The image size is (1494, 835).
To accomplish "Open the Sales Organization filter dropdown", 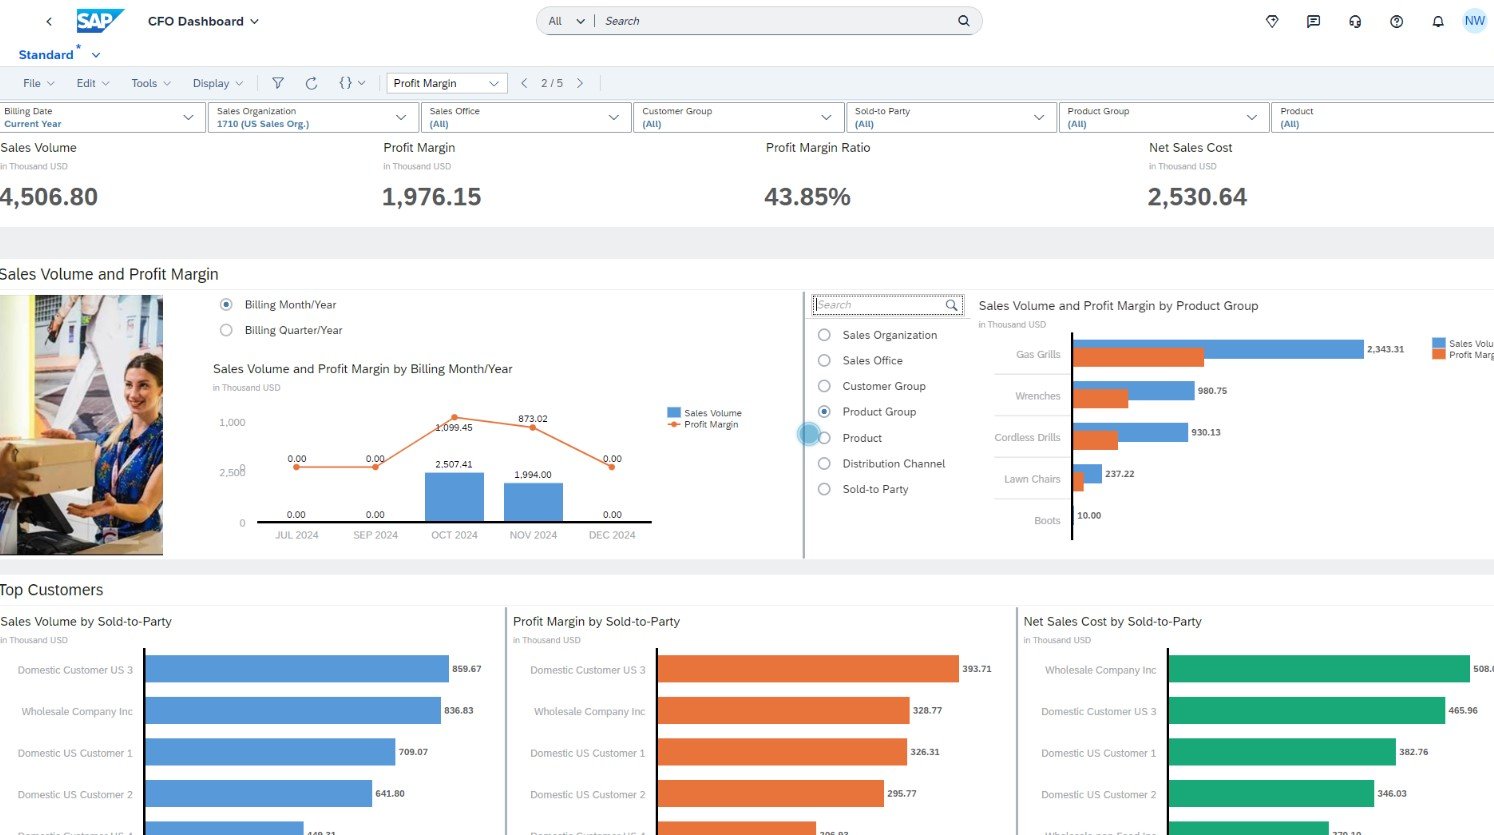I will click(400, 117).
